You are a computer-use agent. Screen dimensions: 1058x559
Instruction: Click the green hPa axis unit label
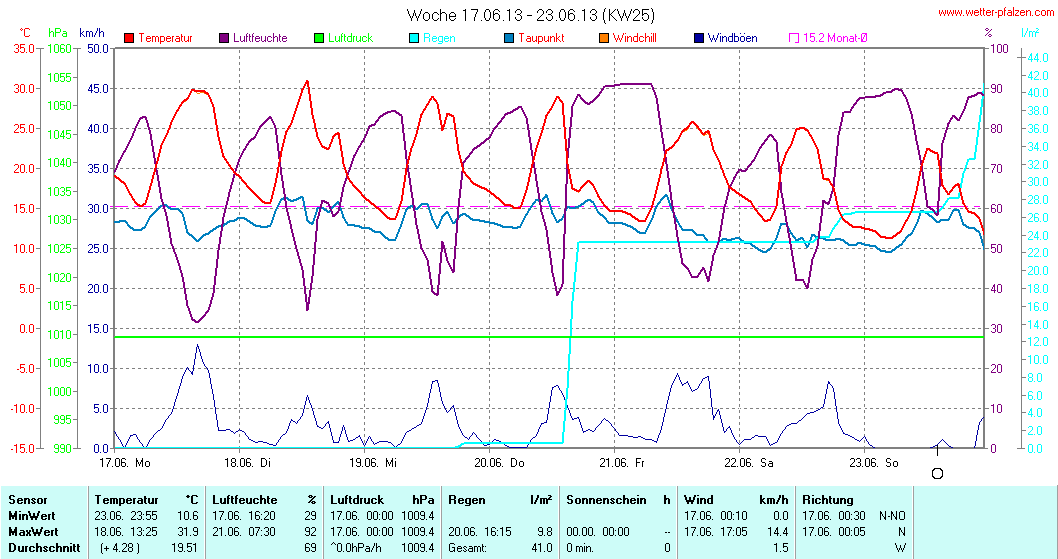[x=58, y=32]
